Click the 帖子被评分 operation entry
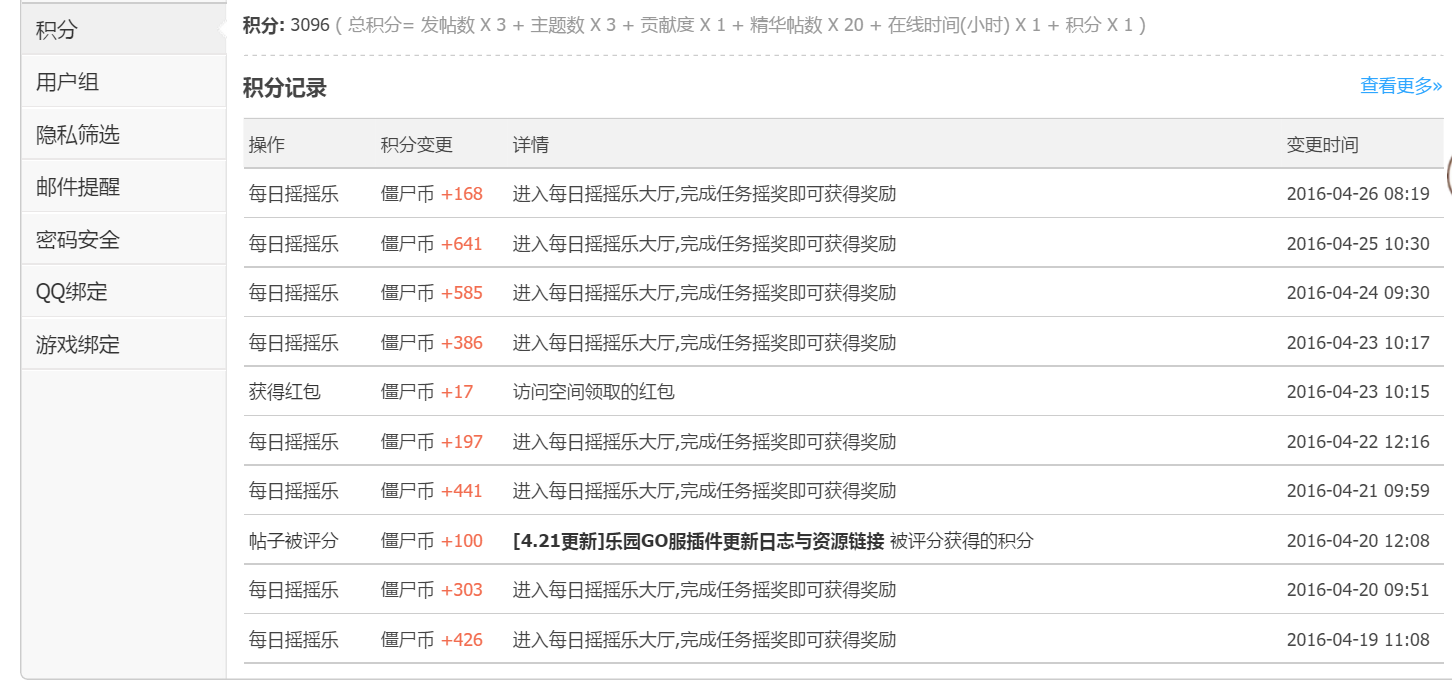The width and height of the screenshot is (1452, 690). [x=293, y=541]
